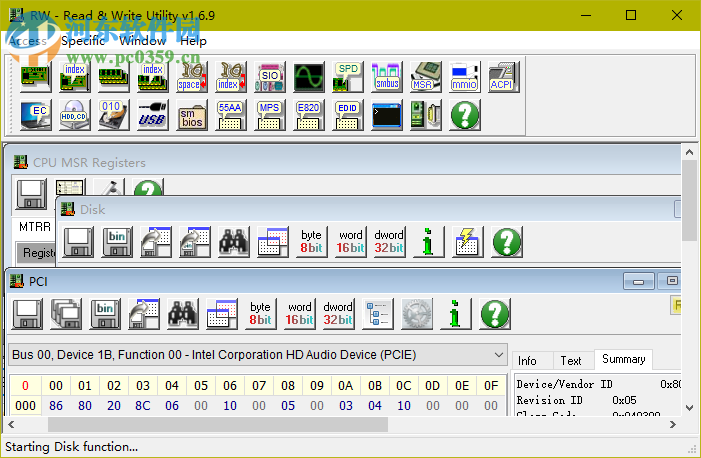
Task: Switch PCI view to word 16bit mode
Action: coord(299,314)
